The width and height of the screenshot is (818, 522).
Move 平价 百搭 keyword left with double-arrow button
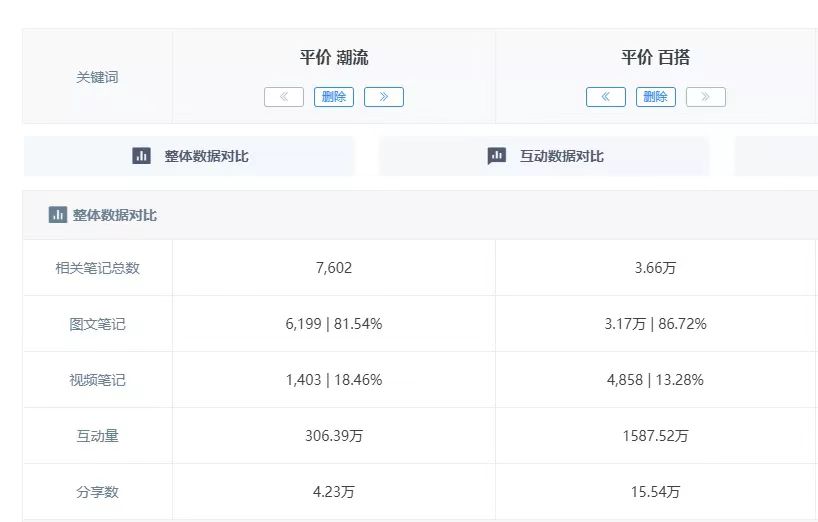[x=606, y=97]
